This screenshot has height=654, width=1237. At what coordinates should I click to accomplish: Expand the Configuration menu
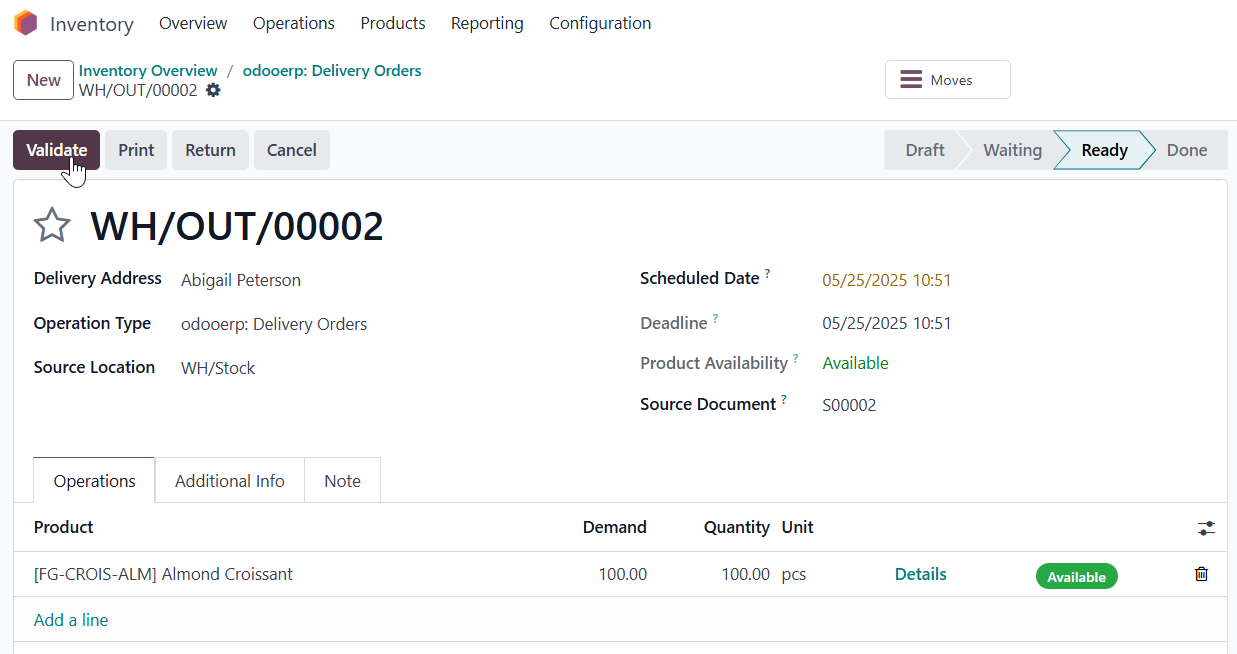[x=600, y=23]
